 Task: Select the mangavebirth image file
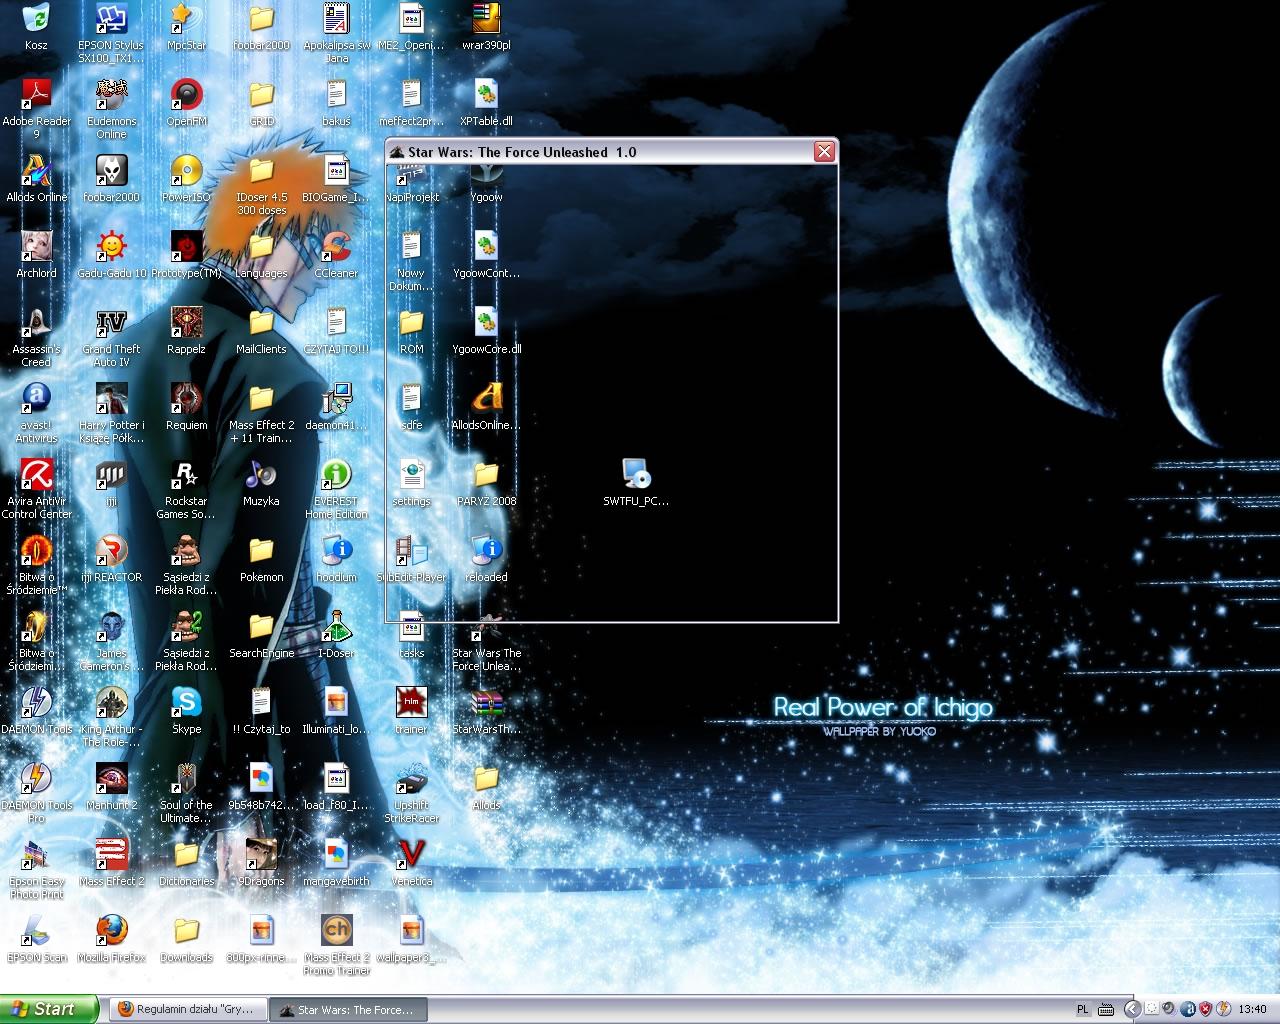pos(336,863)
